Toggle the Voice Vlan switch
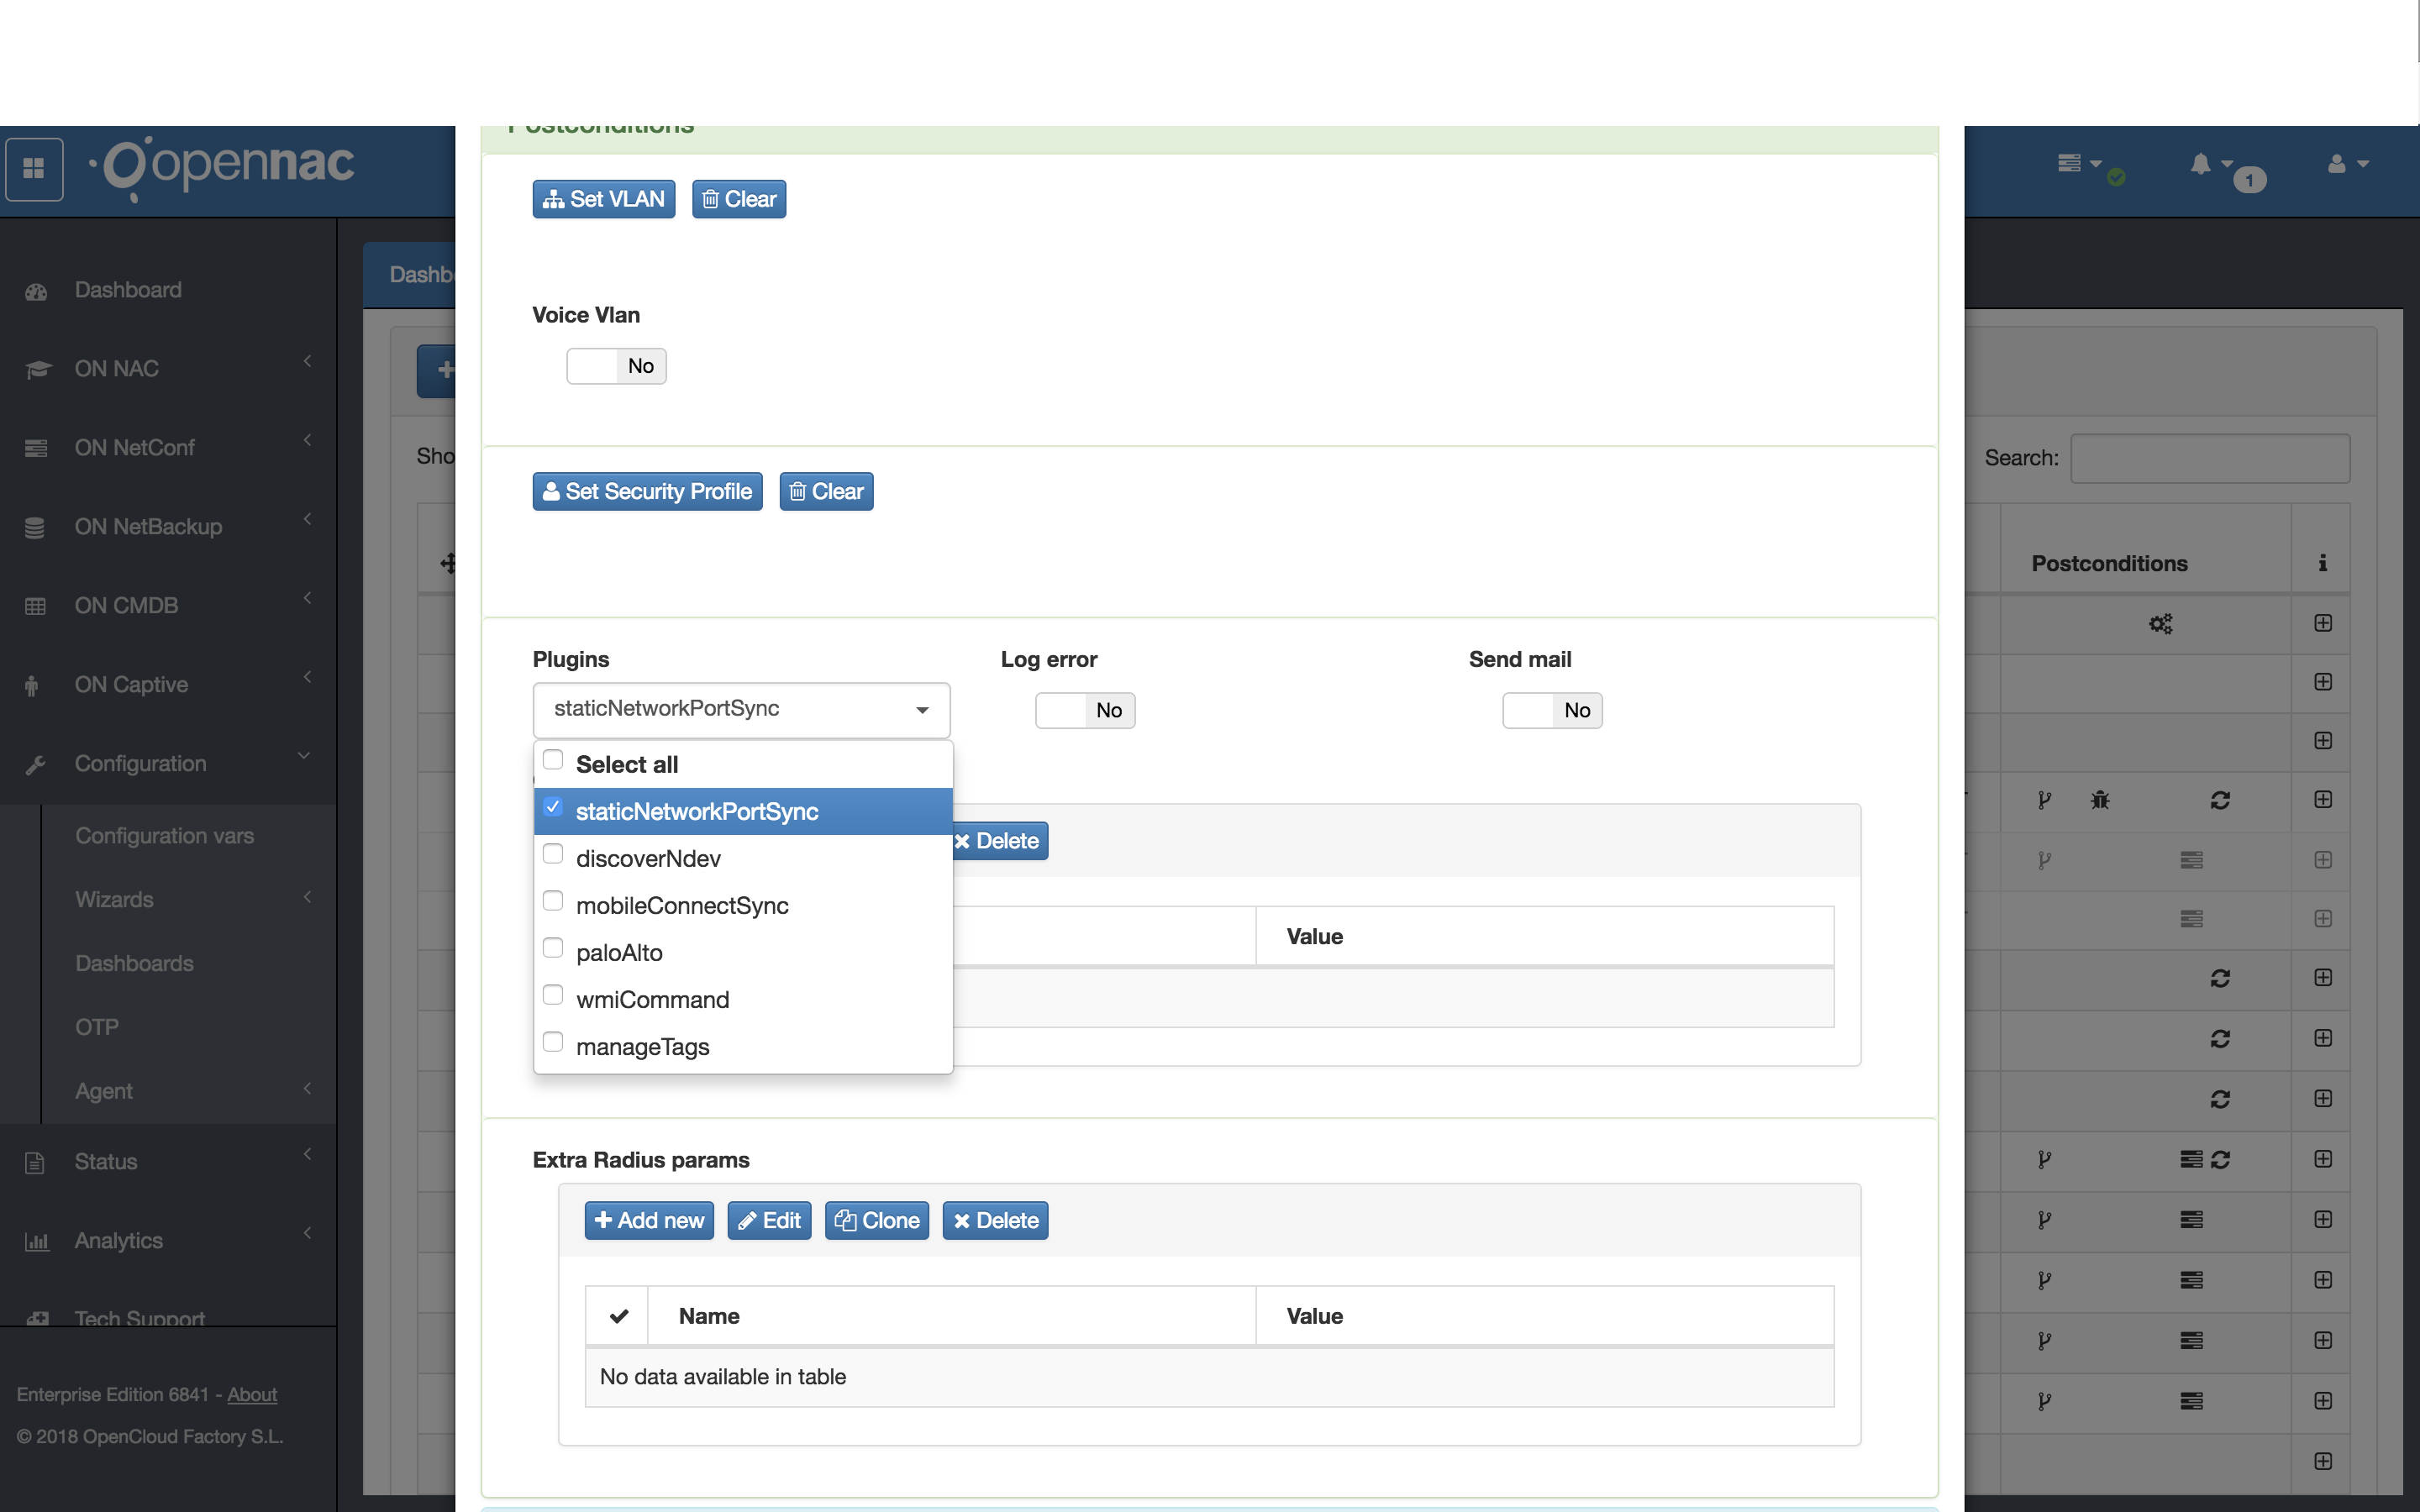The height and width of the screenshot is (1512, 2420). pyautogui.click(x=616, y=366)
